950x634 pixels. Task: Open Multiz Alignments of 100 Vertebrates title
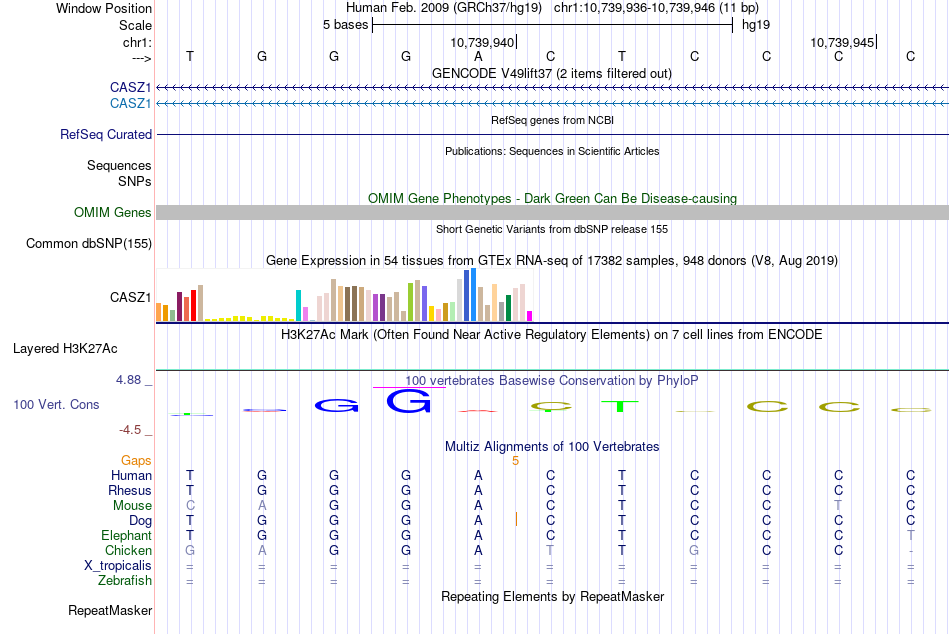point(552,447)
